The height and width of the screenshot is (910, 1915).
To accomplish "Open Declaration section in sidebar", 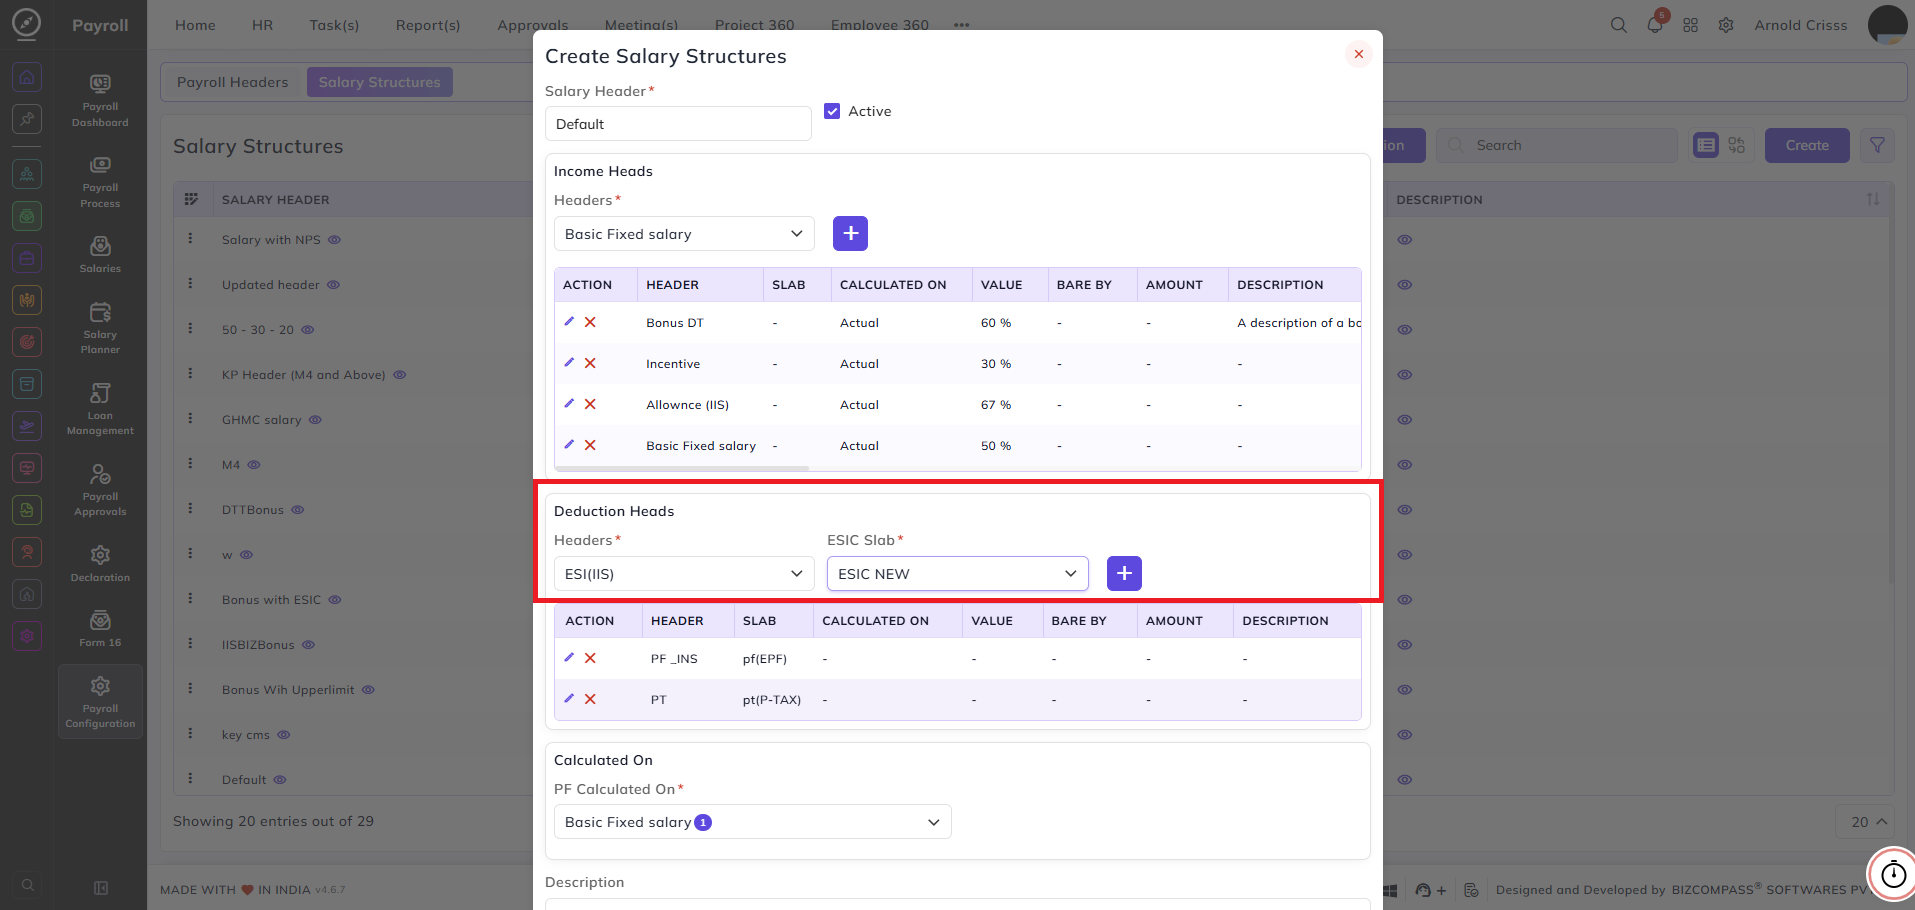I will click(x=100, y=564).
